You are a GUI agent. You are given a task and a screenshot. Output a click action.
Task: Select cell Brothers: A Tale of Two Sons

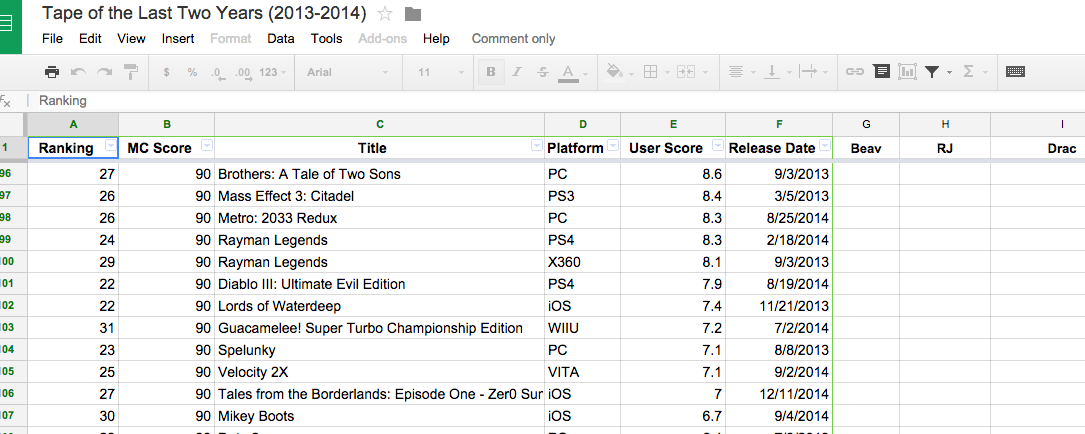point(380,174)
